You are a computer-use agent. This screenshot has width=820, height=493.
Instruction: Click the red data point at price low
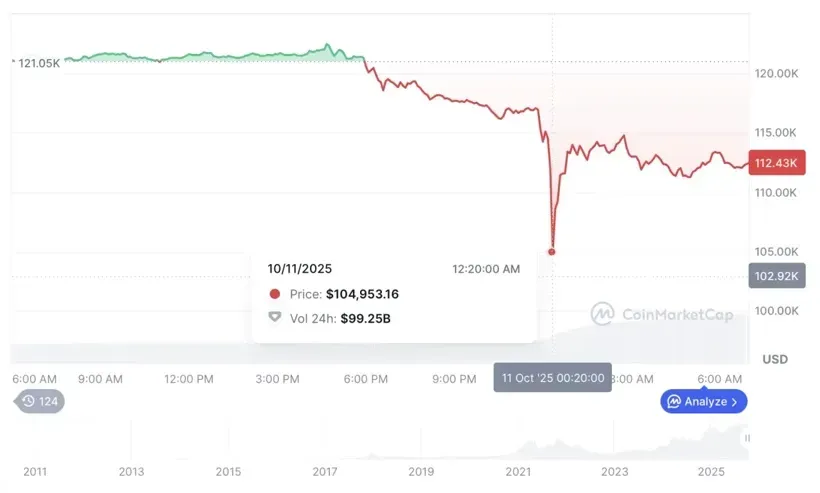click(552, 251)
